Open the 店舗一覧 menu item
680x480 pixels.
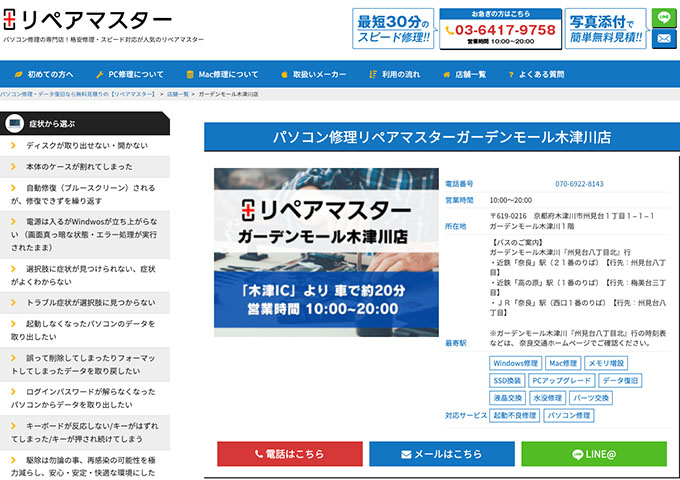tap(464, 75)
